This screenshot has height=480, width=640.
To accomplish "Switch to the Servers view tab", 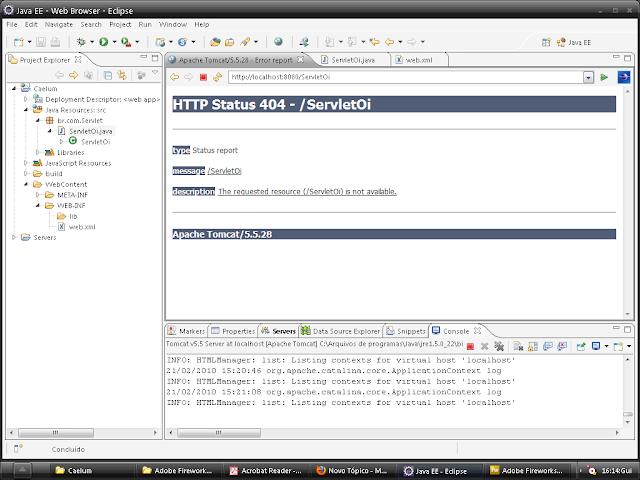I will coord(283,331).
